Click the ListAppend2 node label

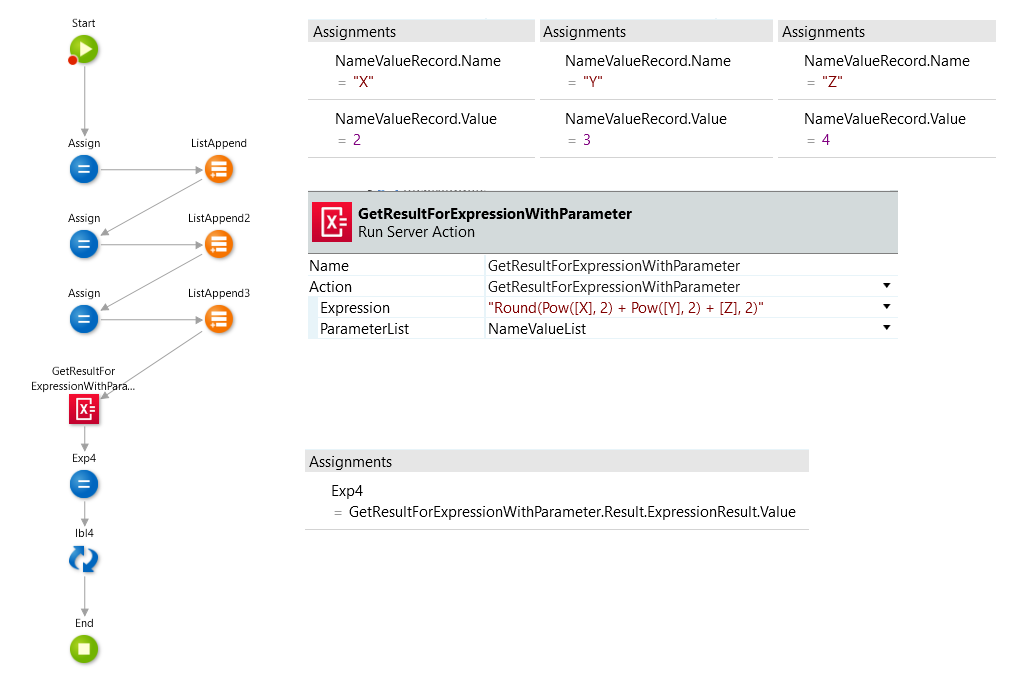219,218
